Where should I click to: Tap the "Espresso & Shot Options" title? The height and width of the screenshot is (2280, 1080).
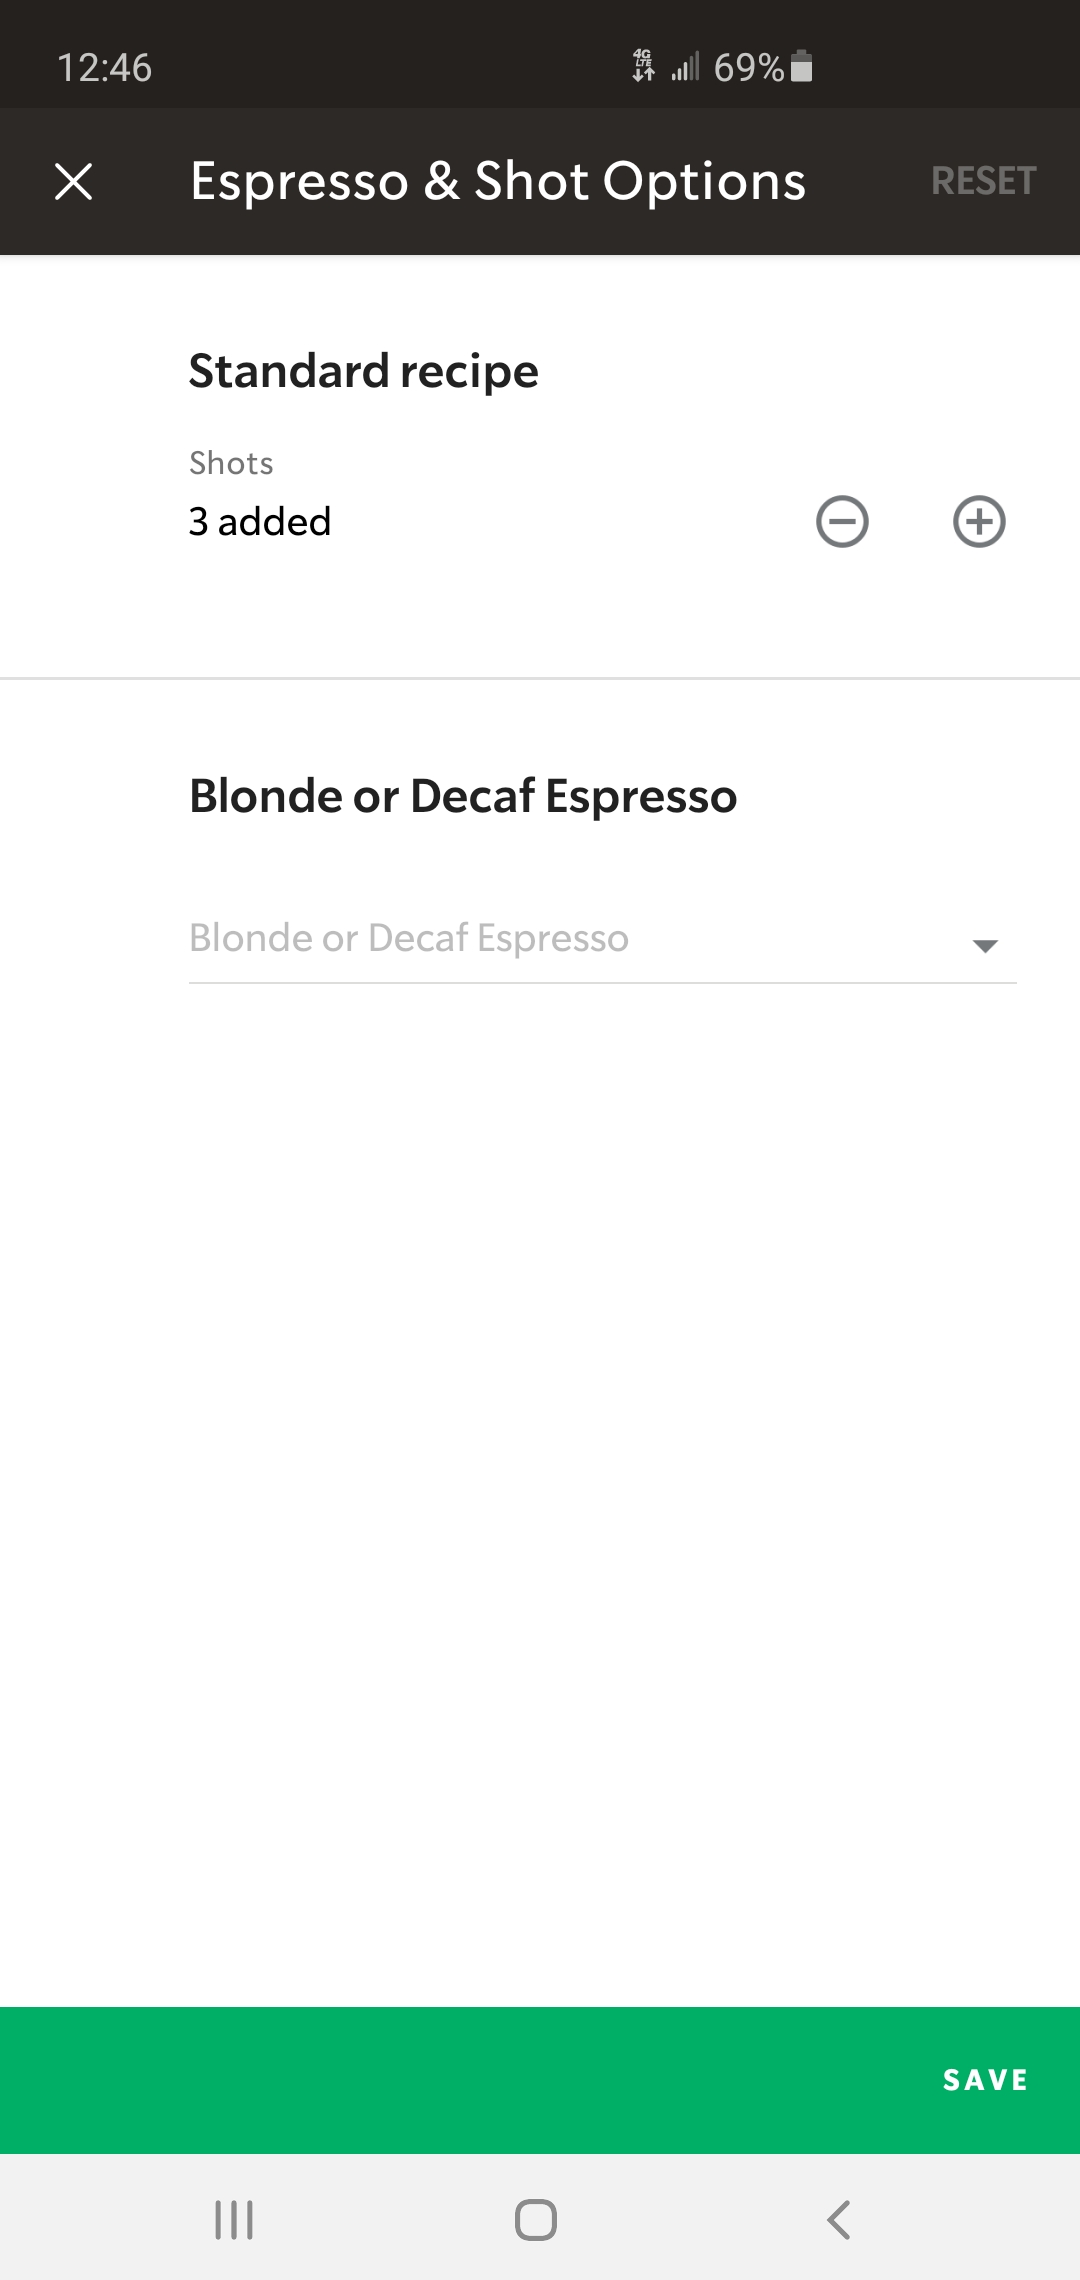coord(498,182)
